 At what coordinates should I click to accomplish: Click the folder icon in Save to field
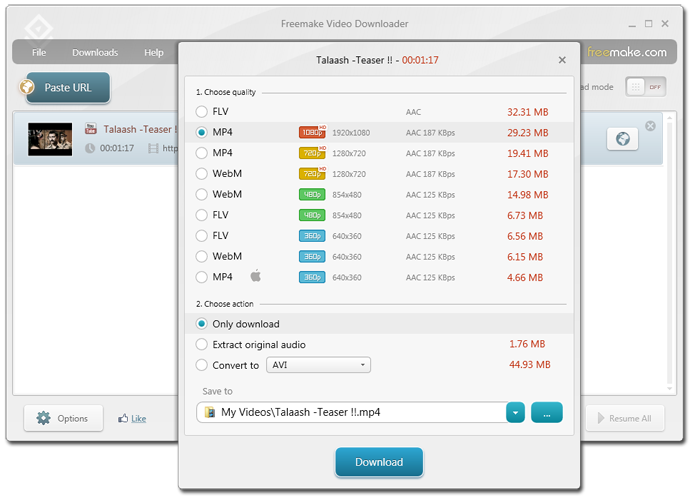click(x=209, y=412)
